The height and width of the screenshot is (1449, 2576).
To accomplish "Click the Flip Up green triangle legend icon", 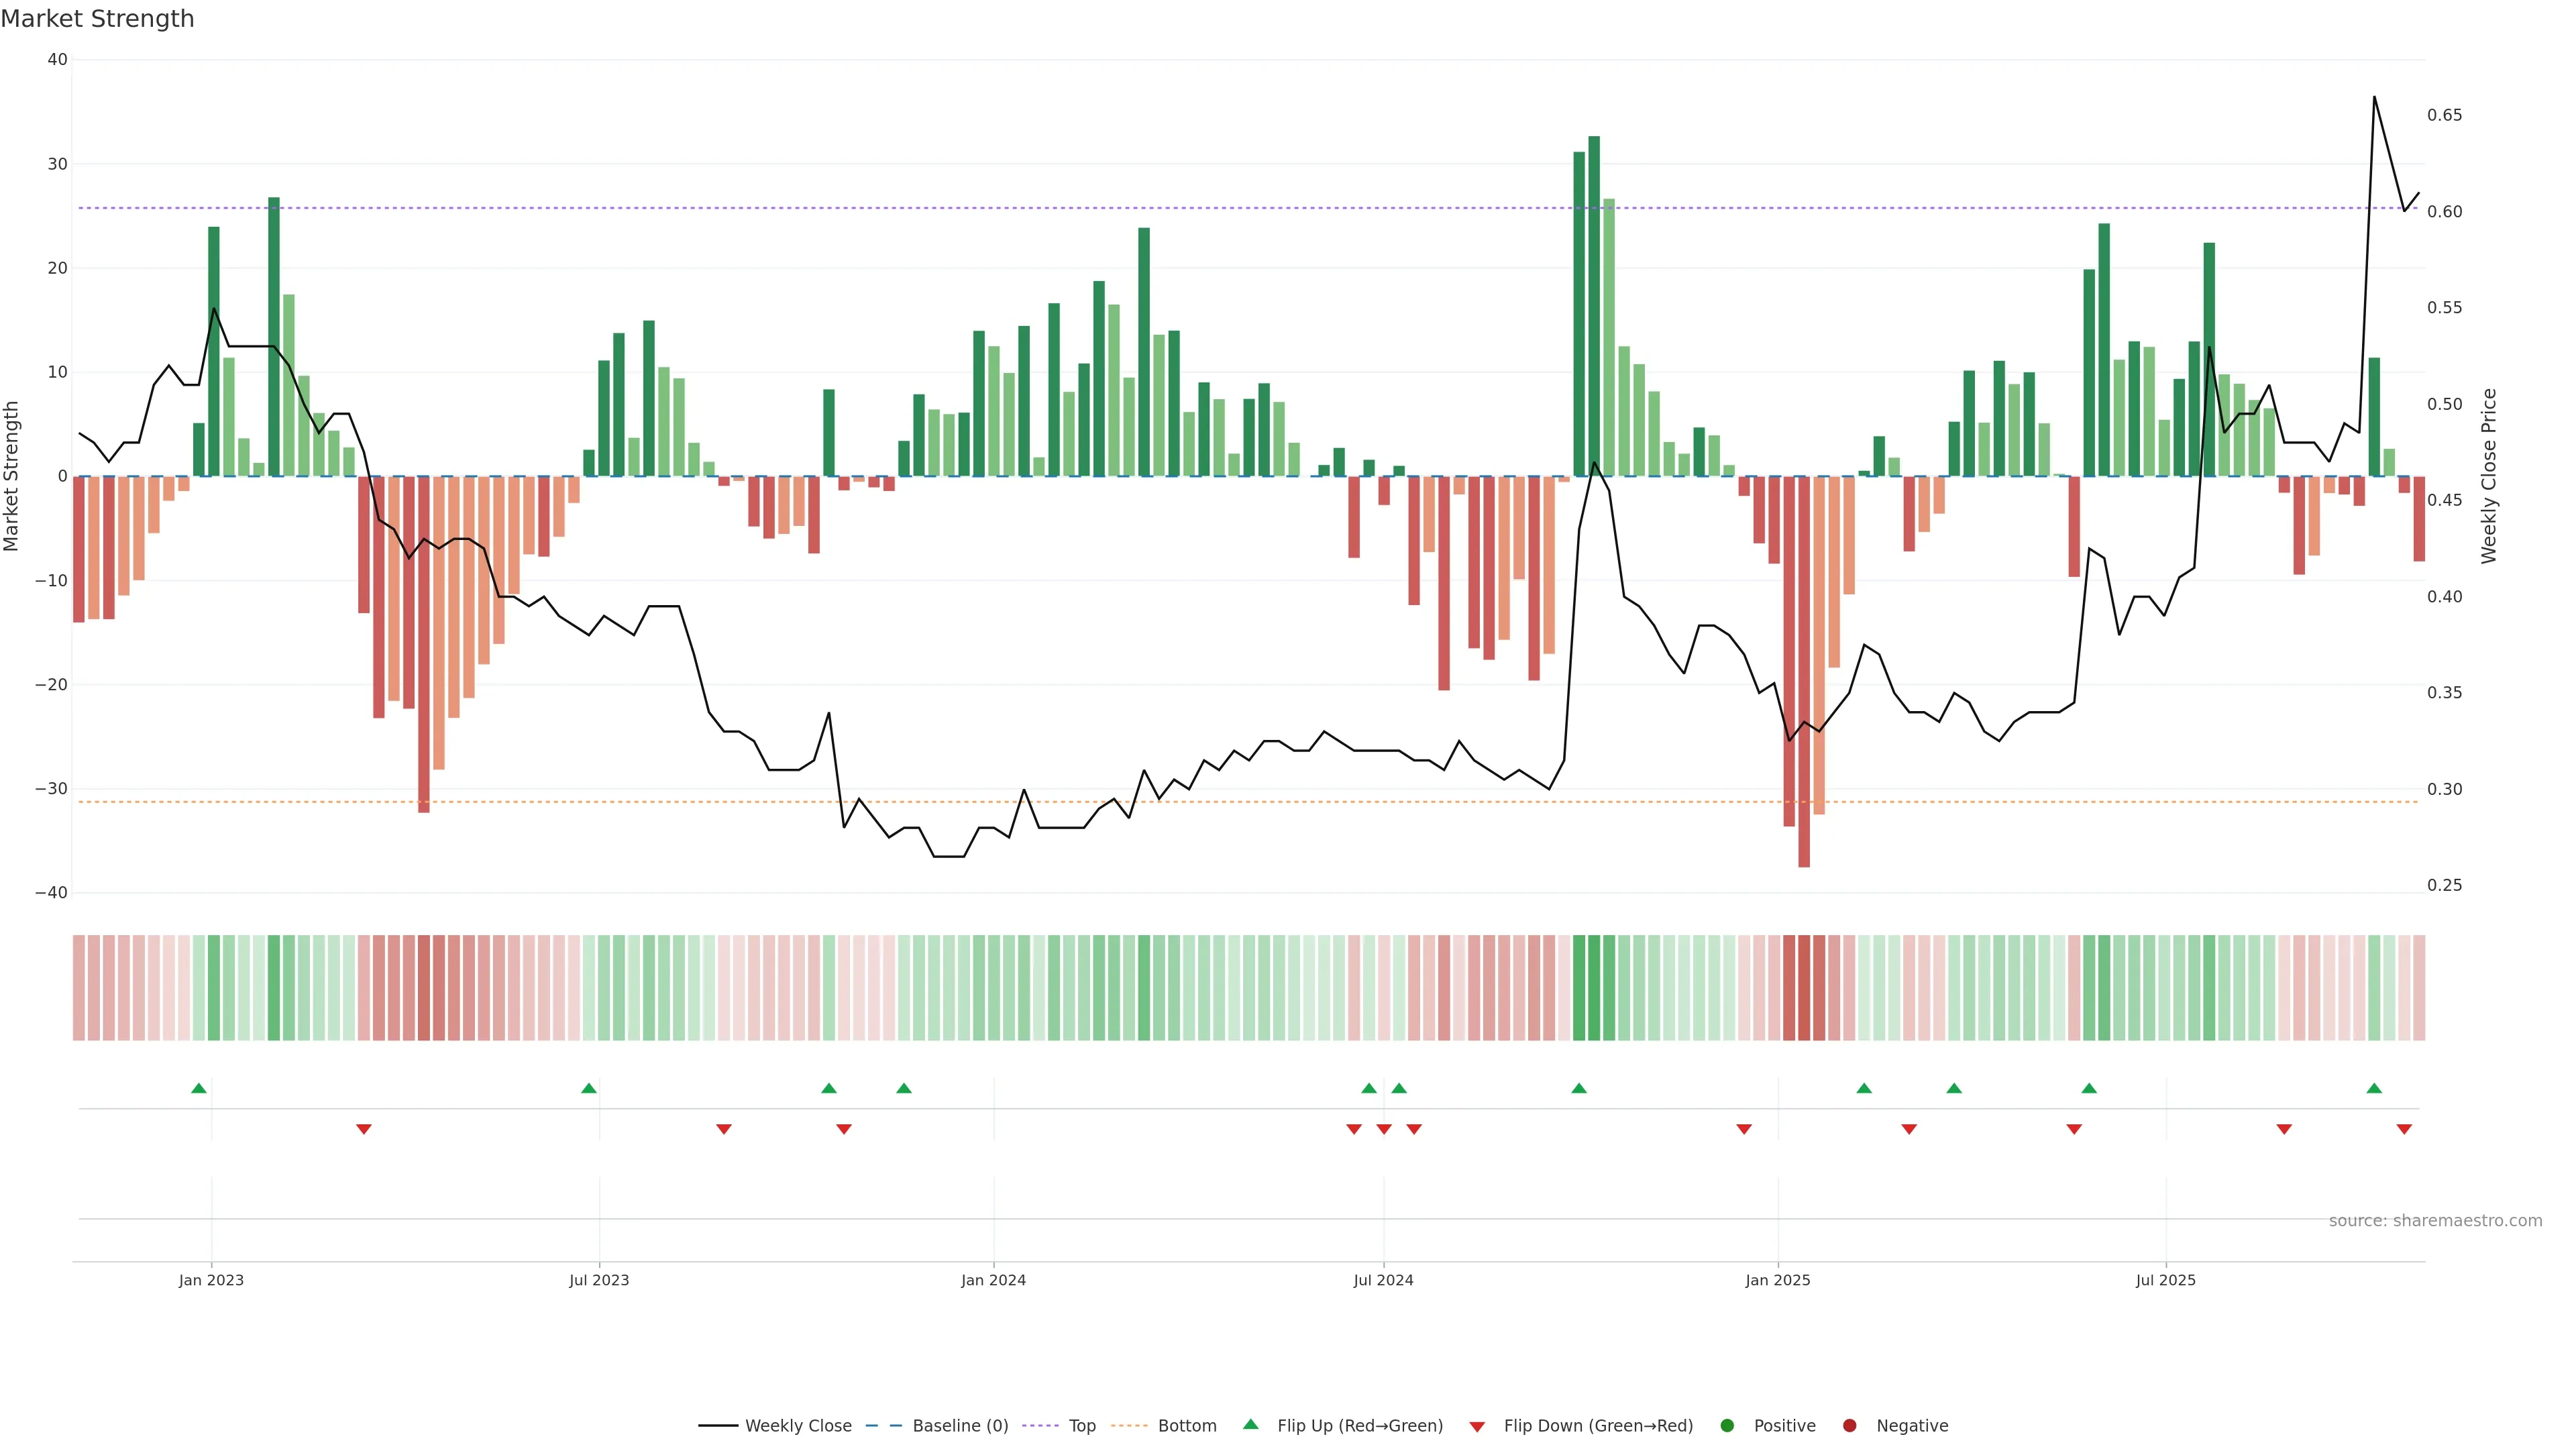I will point(1250,1425).
